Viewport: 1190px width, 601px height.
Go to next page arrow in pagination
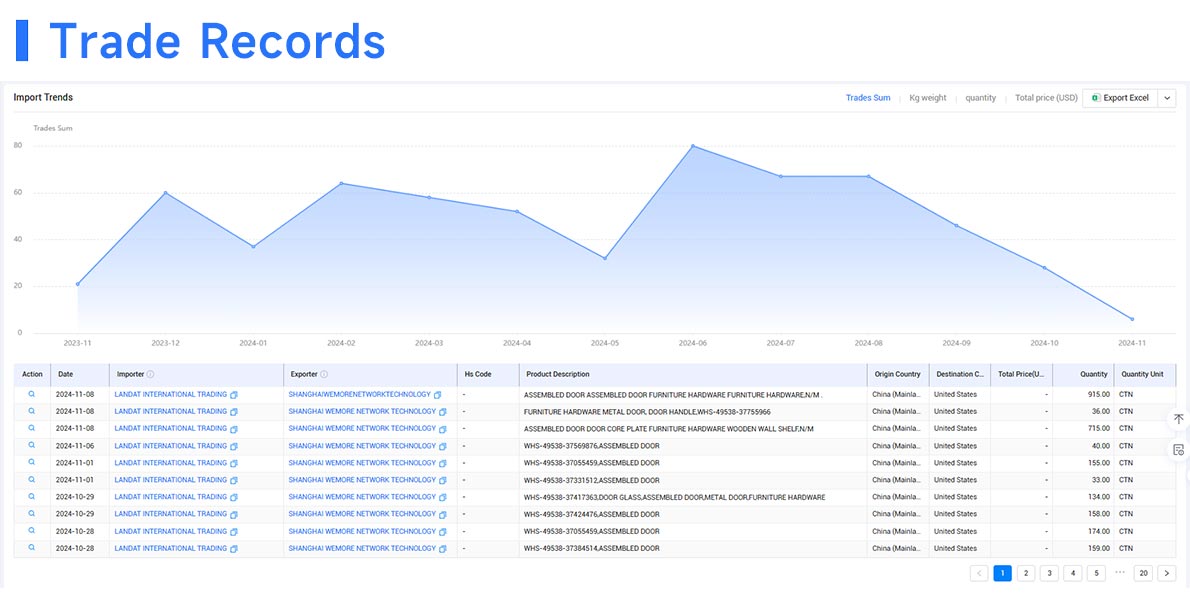1166,573
